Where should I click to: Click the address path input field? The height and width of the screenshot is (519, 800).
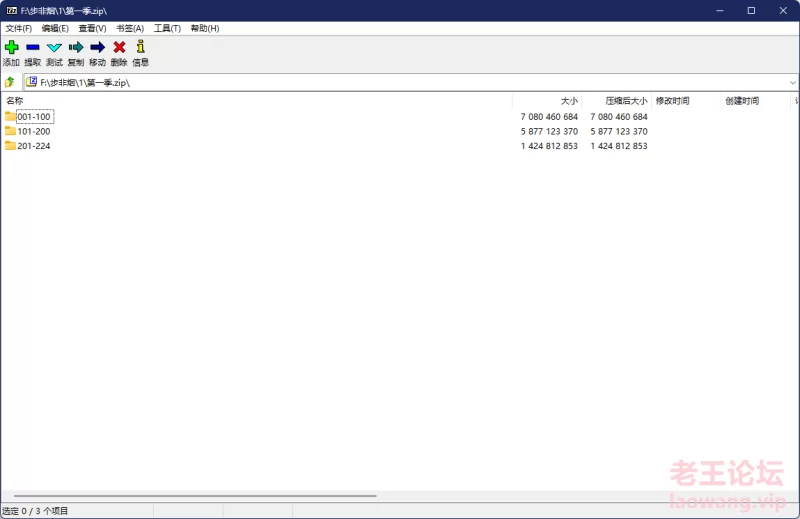411,82
